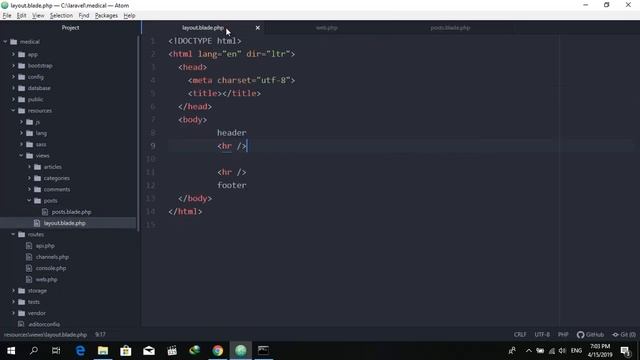Switch to the layout.blade.php tab

click(203, 28)
